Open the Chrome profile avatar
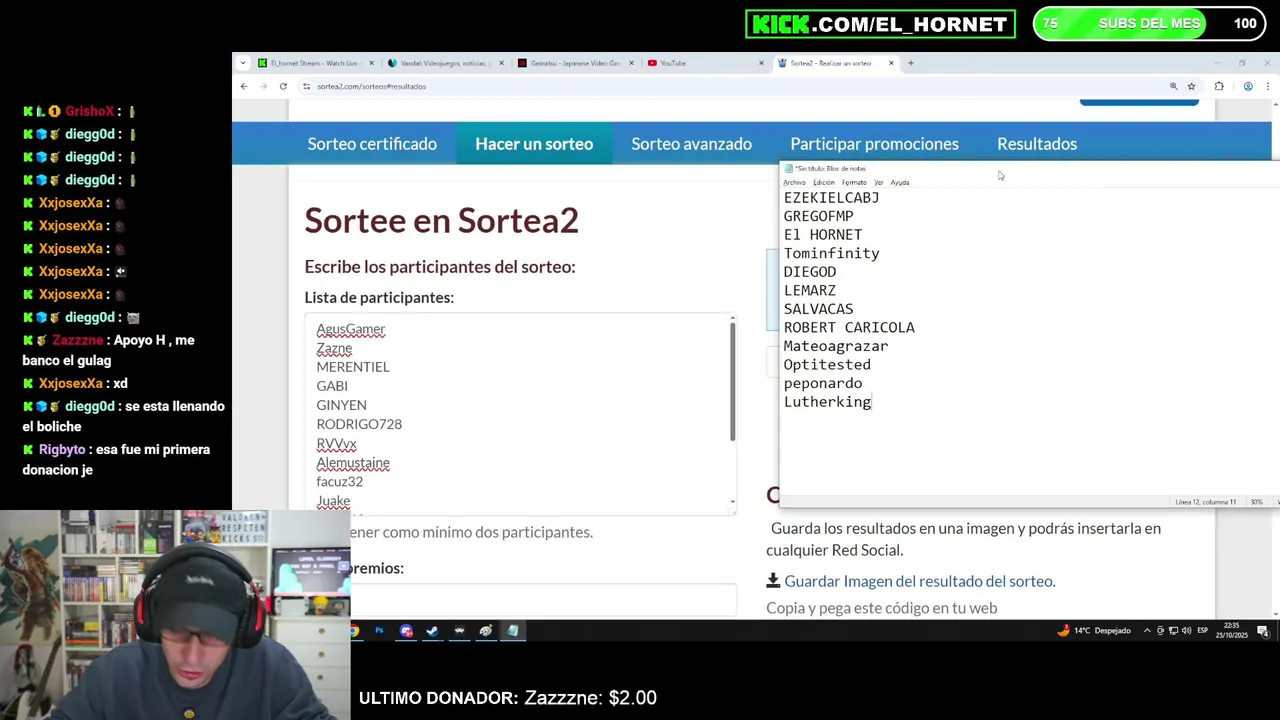Screen dimensions: 1280x720 1248,86
